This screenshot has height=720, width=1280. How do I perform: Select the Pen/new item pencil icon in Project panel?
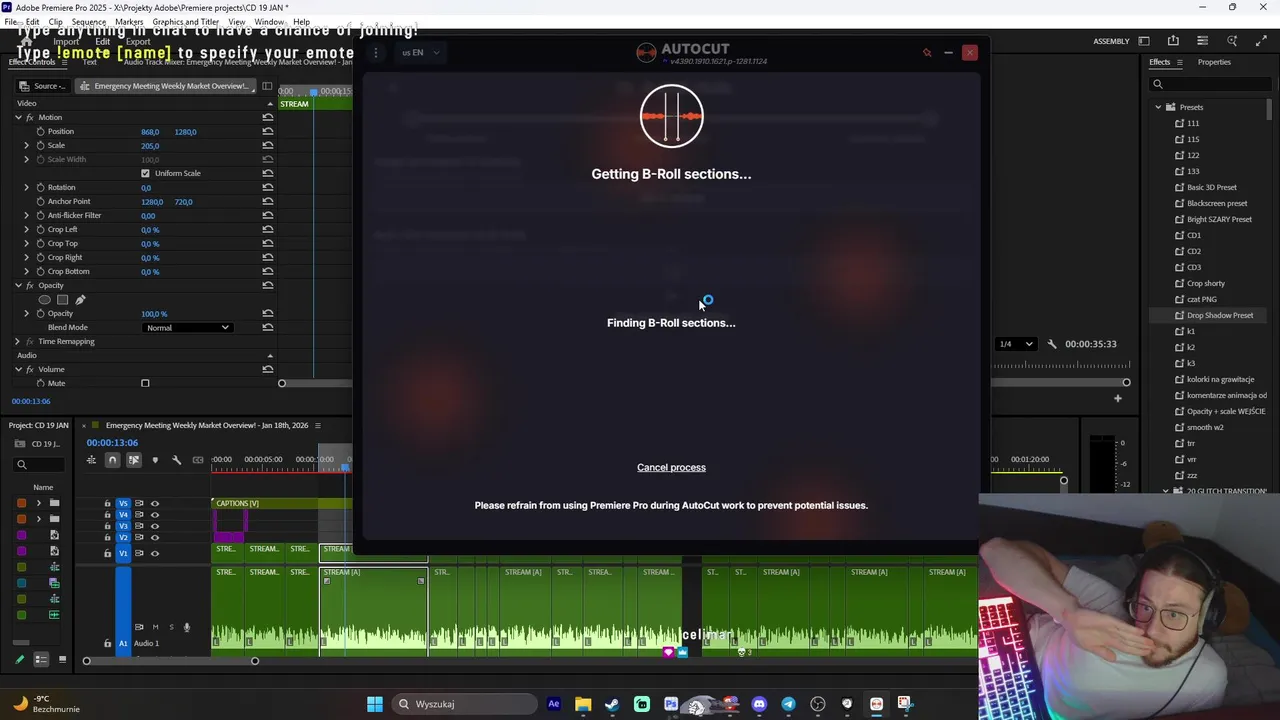click(19, 660)
